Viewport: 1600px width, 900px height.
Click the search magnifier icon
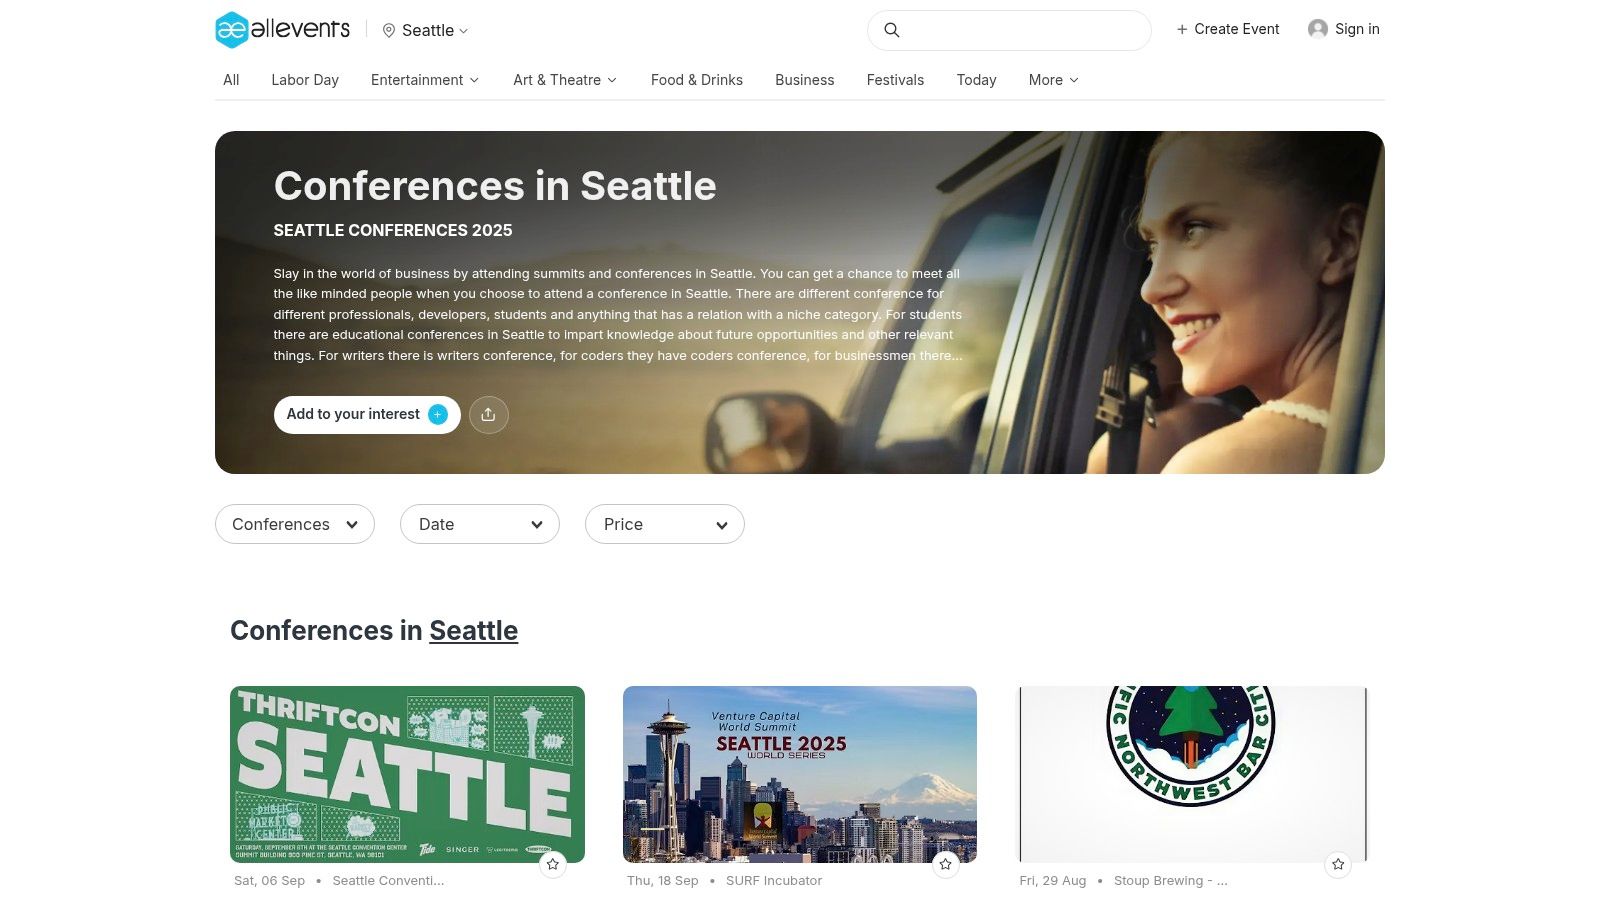point(892,30)
